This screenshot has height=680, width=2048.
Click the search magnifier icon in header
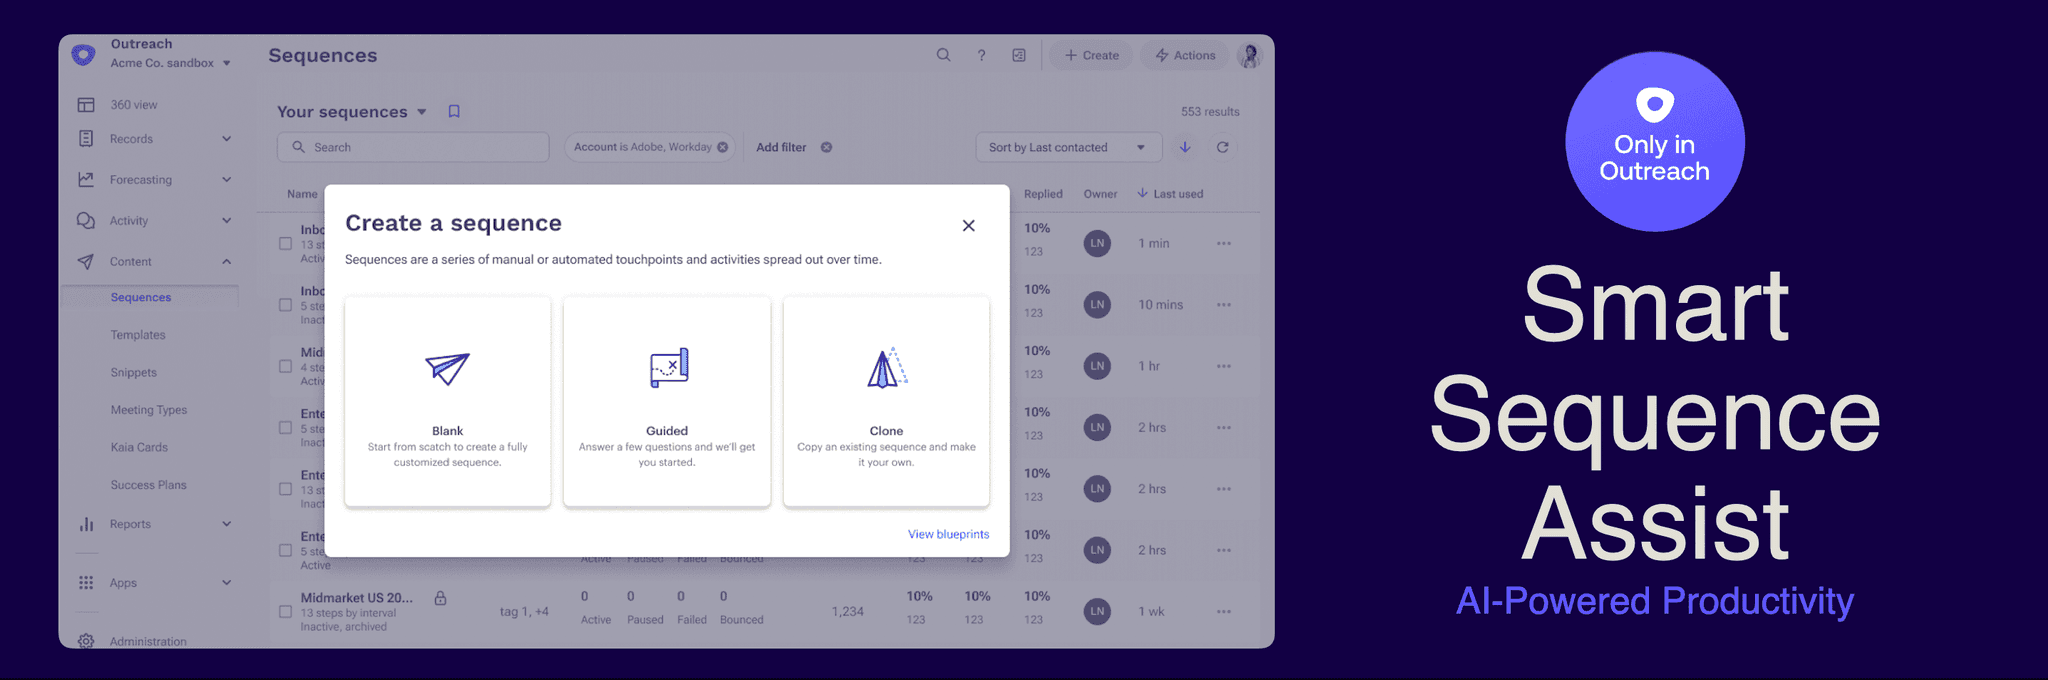pyautogui.click(x=943, y=55)
